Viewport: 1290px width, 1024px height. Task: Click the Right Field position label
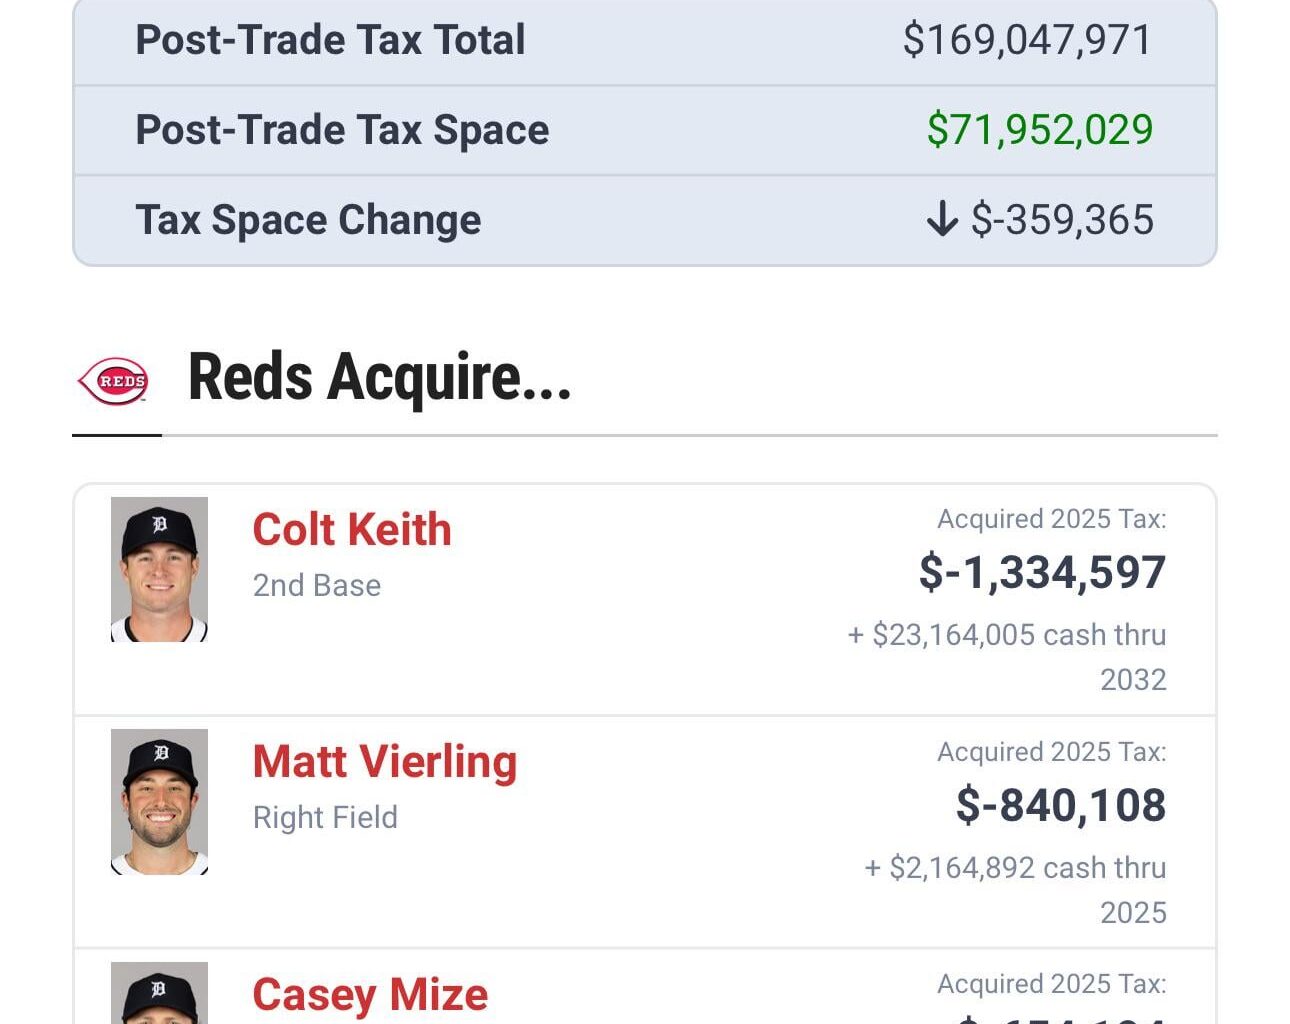point(324,817)
